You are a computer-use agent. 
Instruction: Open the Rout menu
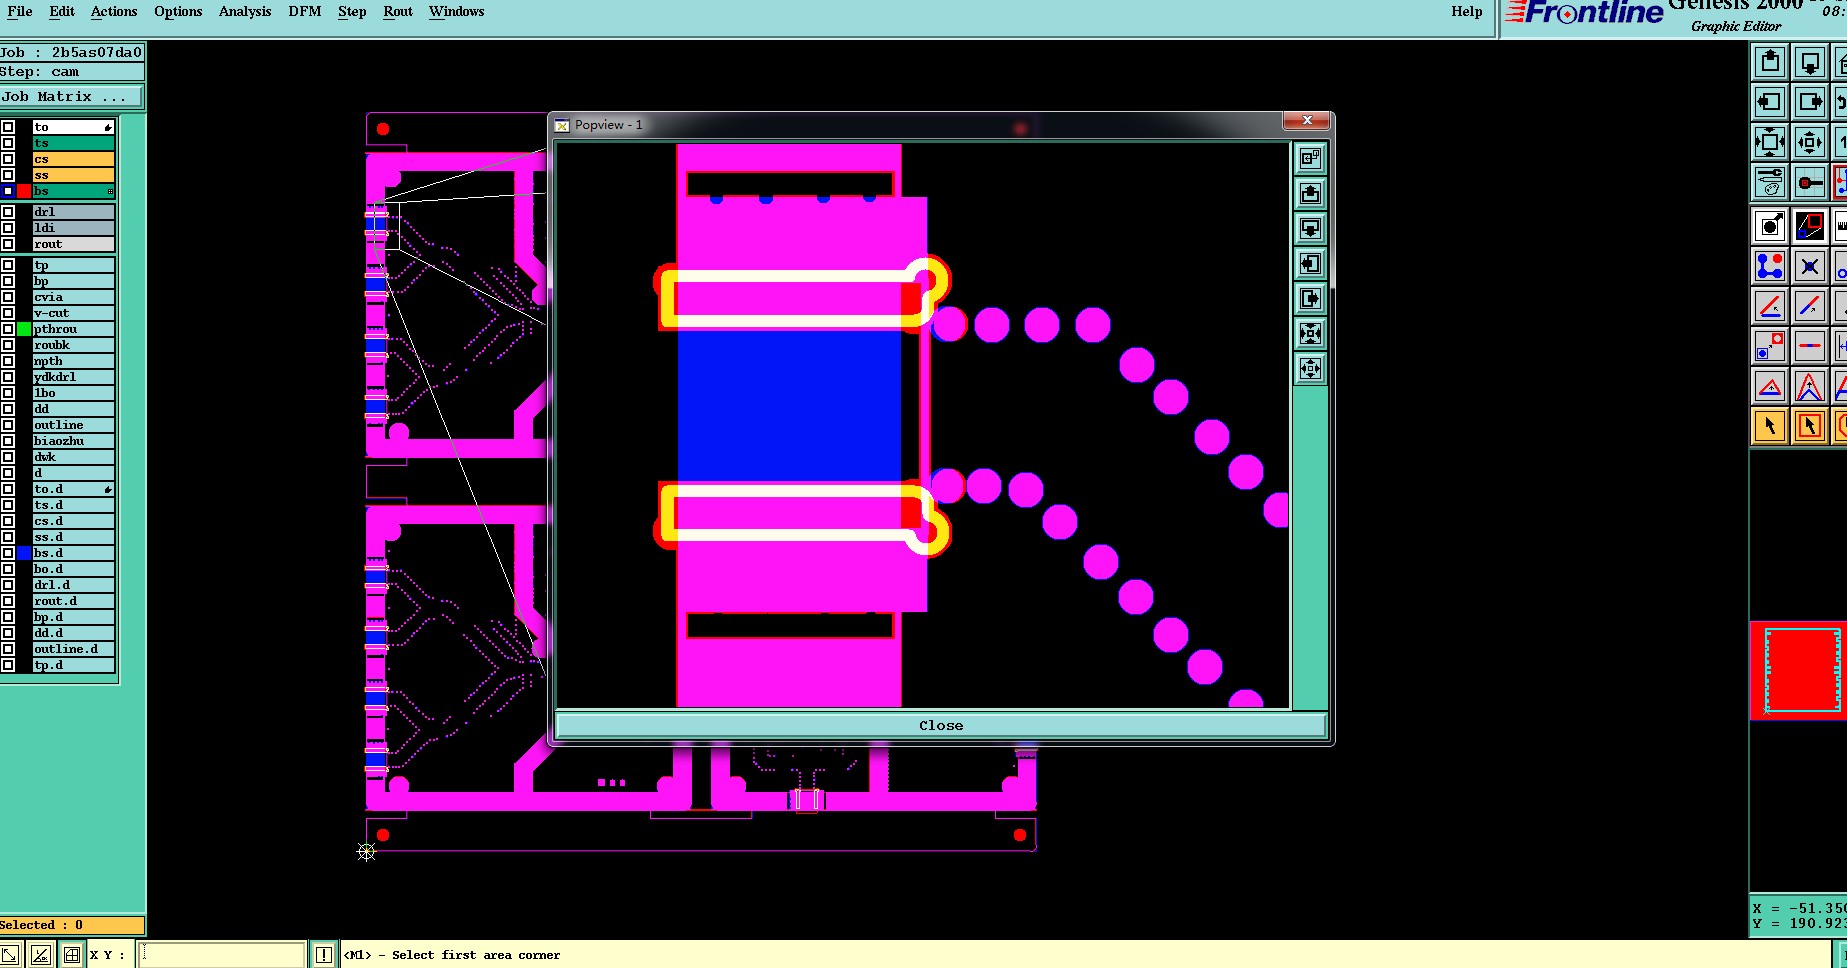click(398, 12)
